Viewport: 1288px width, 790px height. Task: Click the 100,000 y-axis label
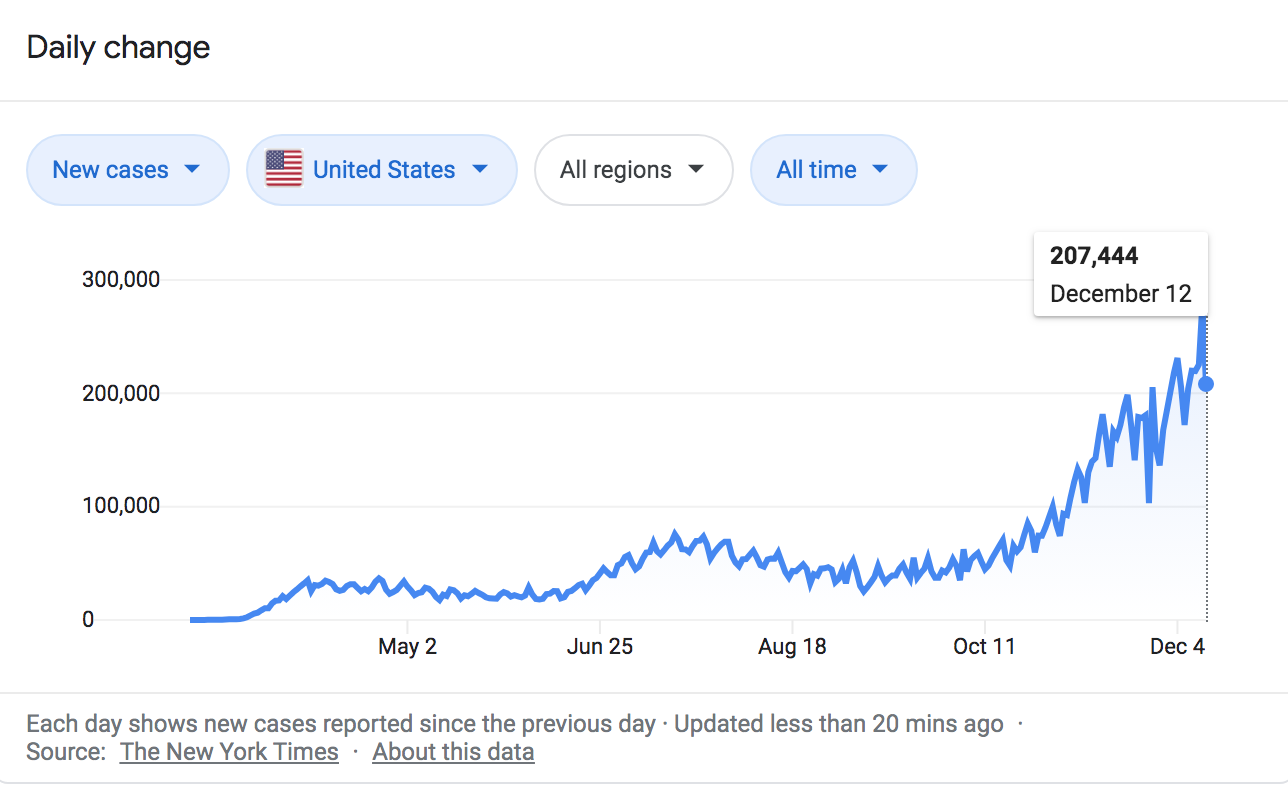click(120, 506)
